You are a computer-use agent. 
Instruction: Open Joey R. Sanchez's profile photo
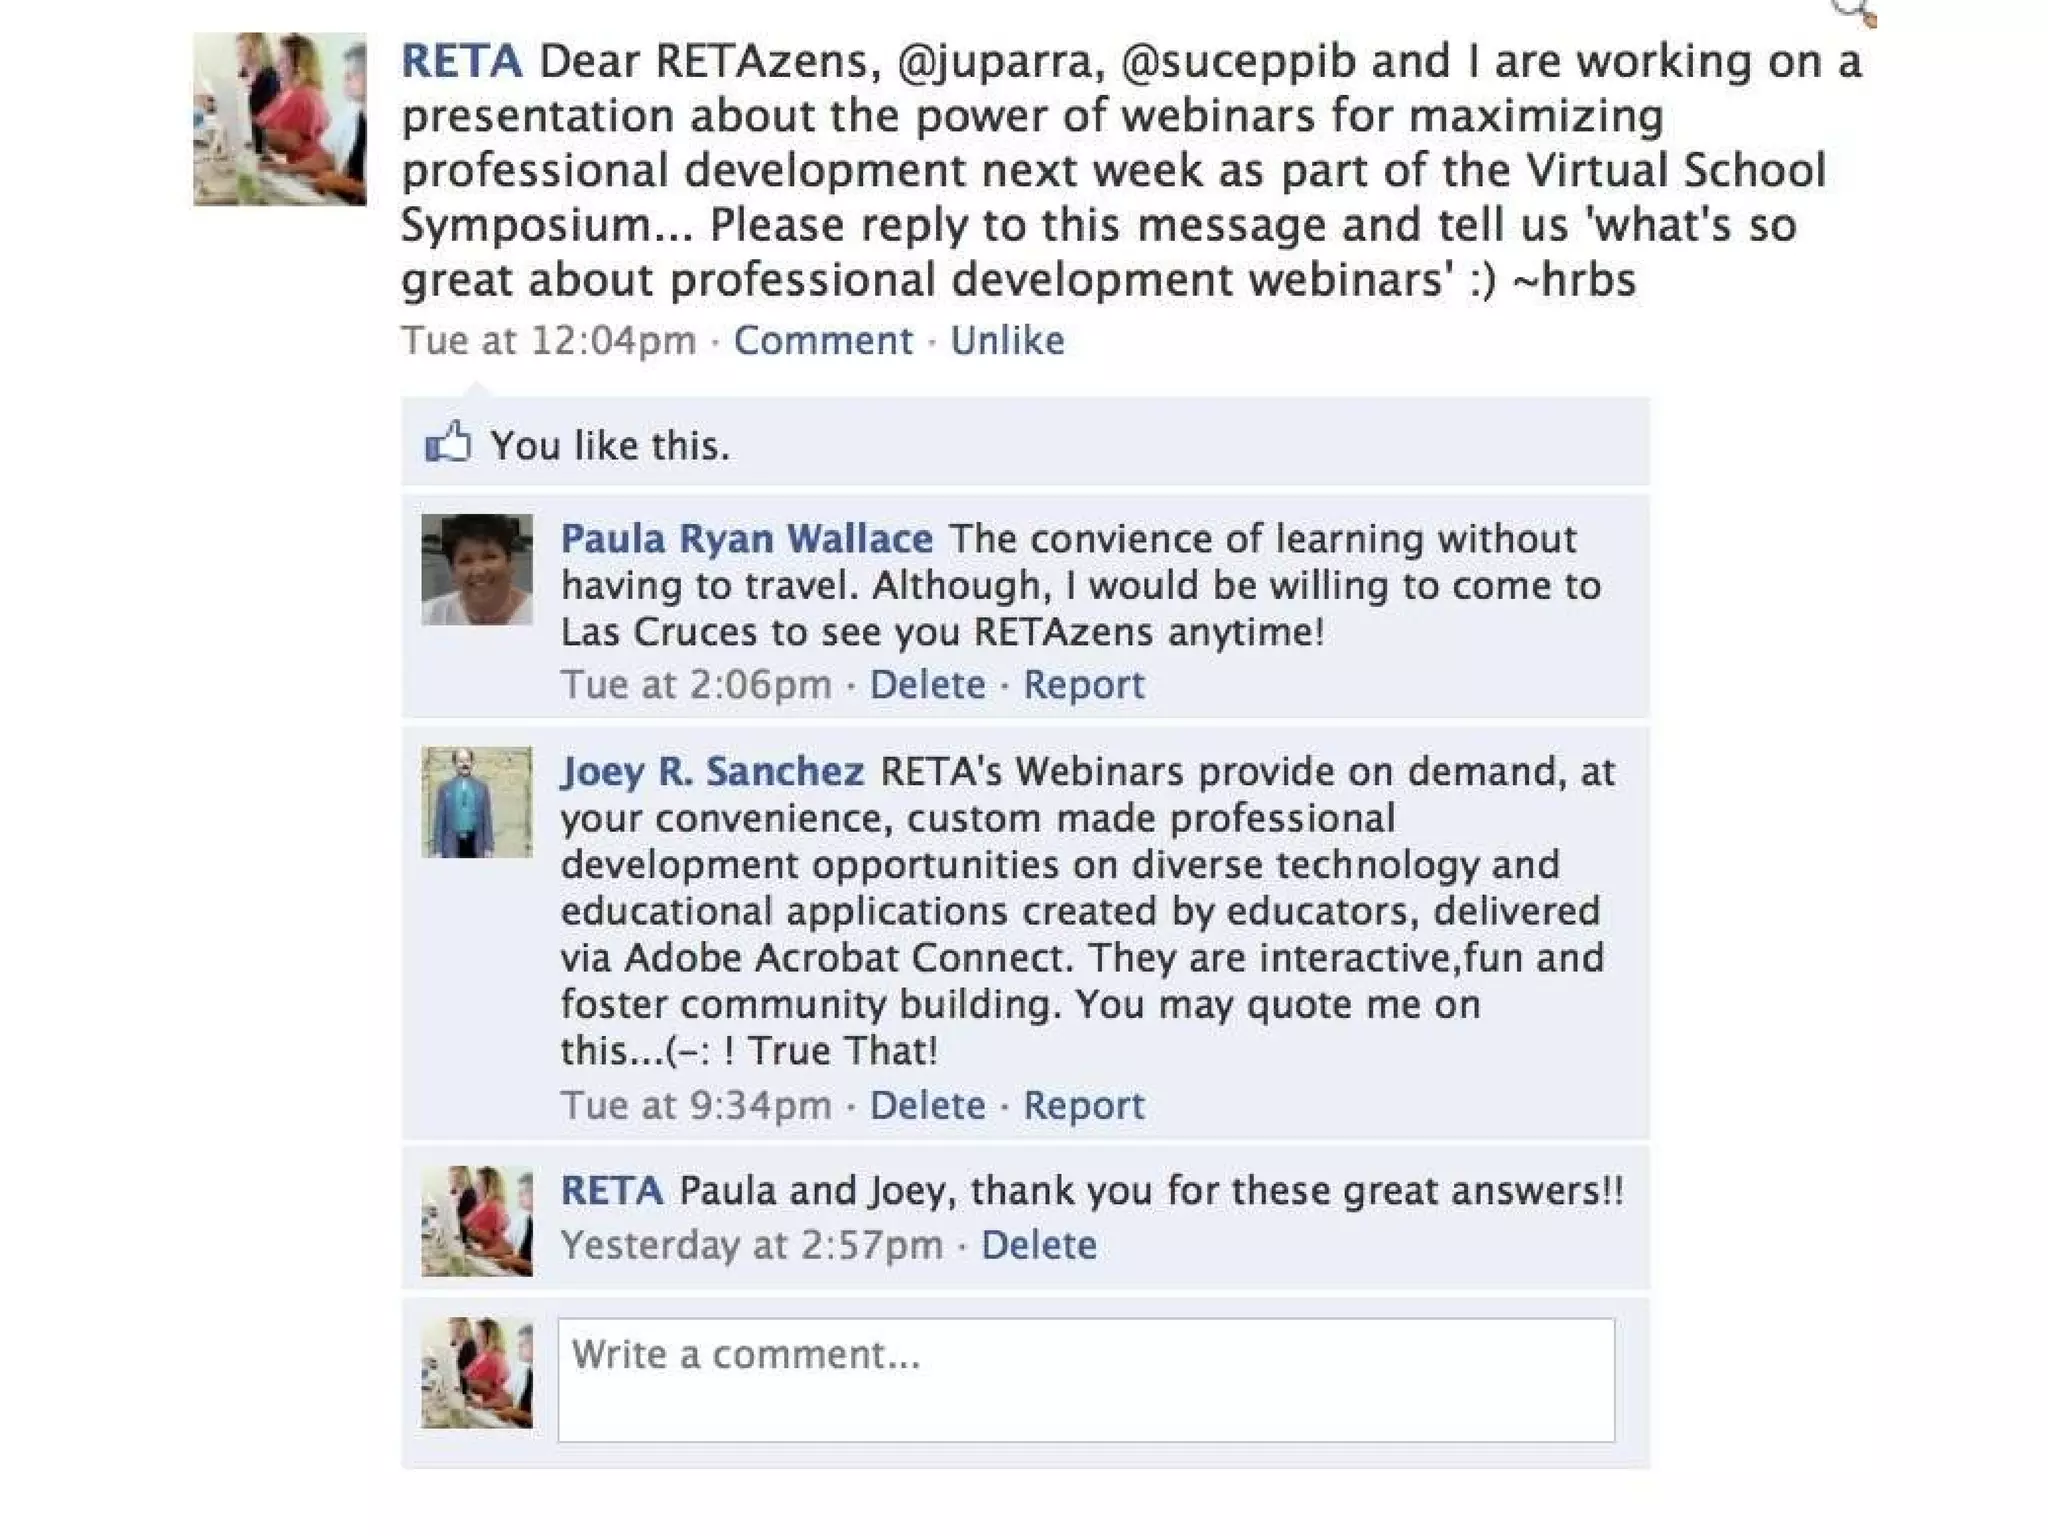tap(476, 802)
